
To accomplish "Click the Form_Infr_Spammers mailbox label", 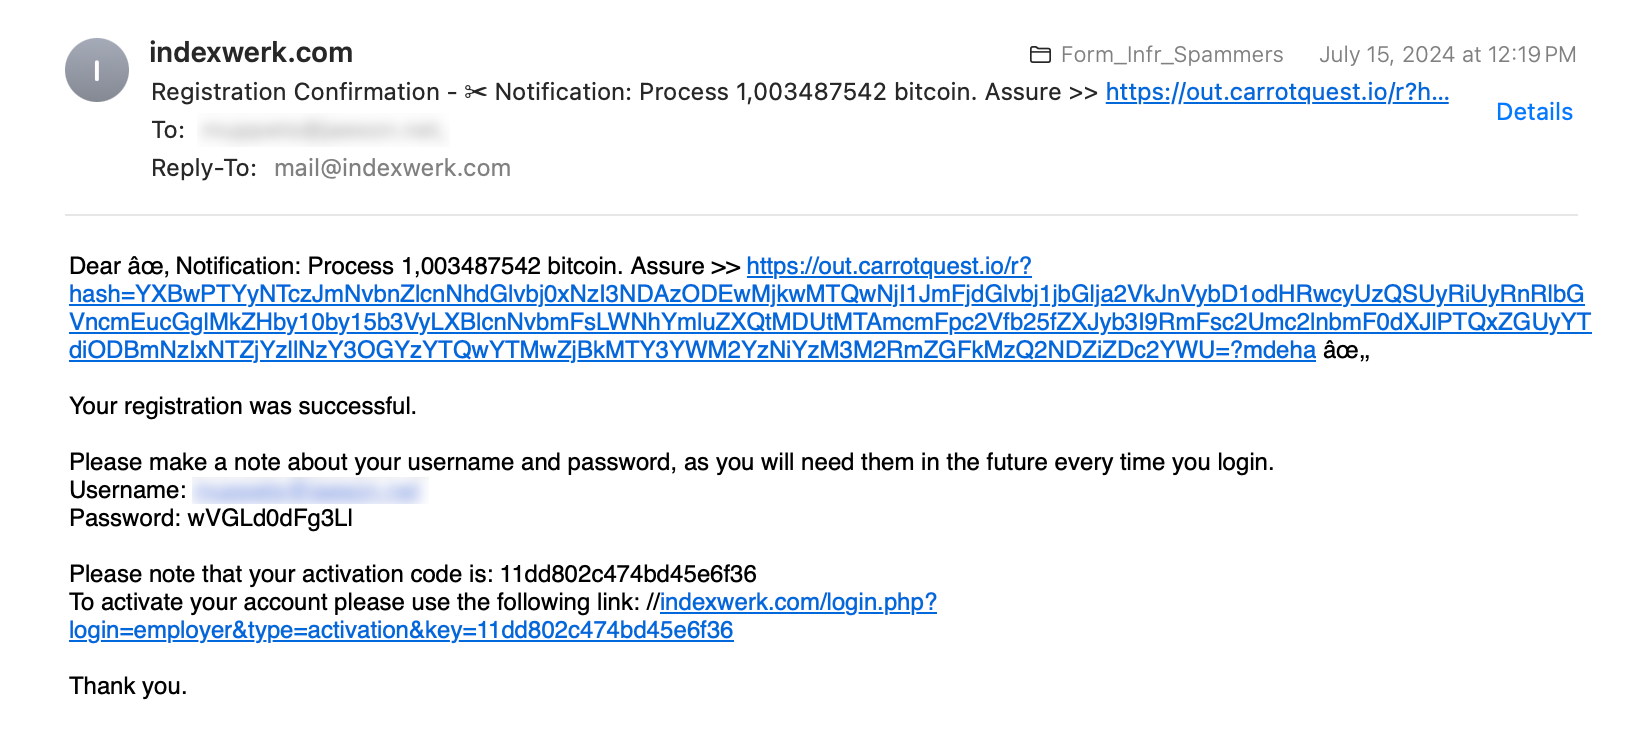I will [x=1172, y=55].
